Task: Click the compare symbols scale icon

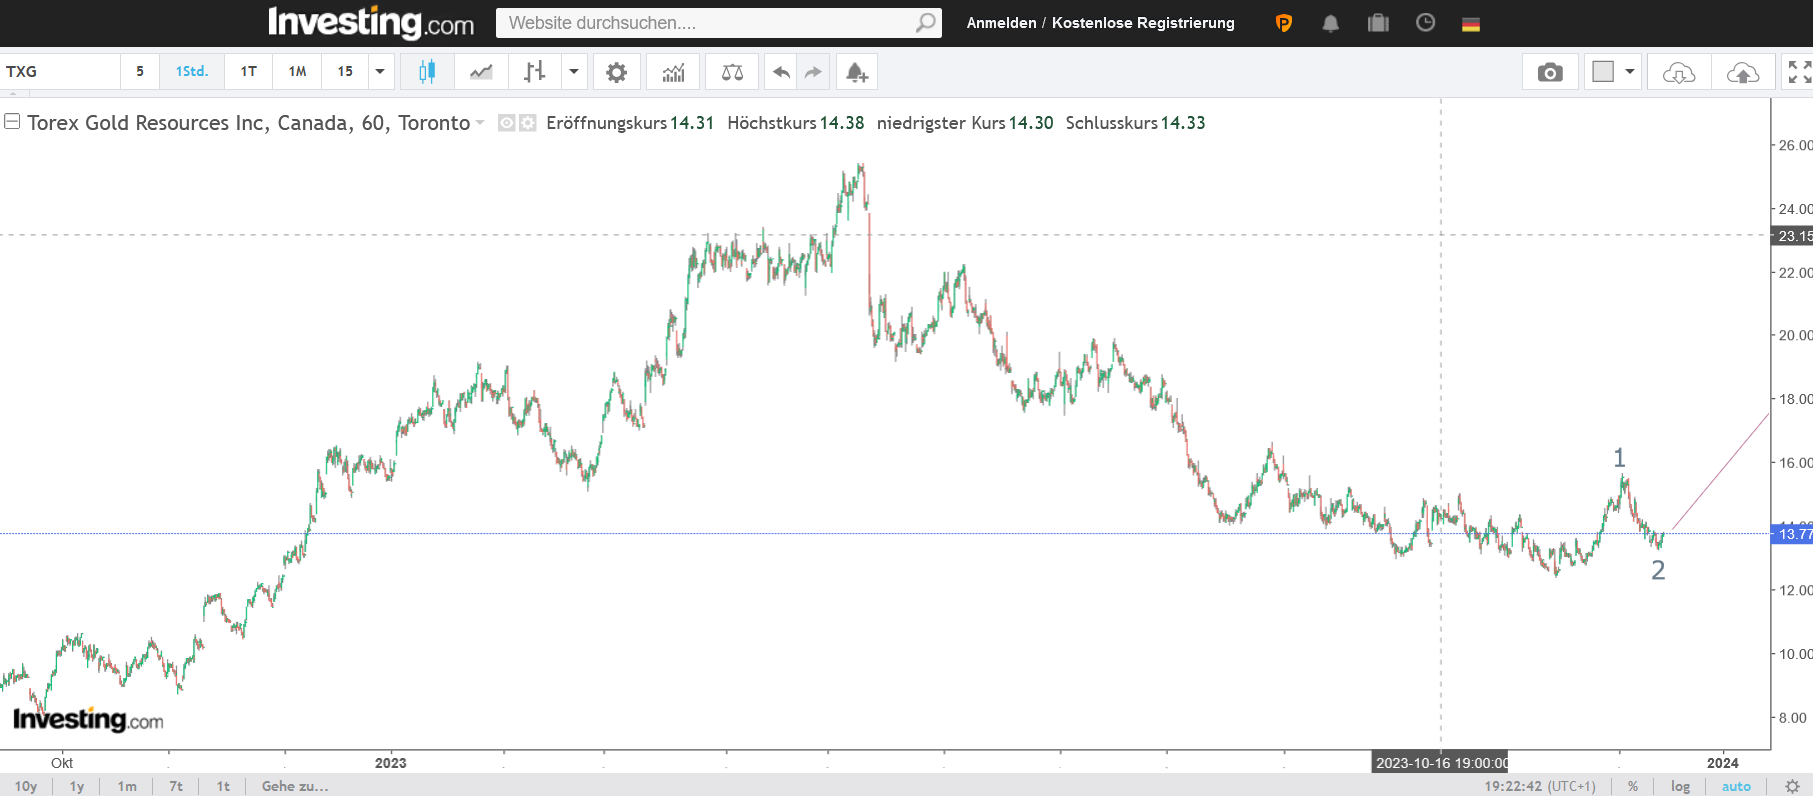Action: click(x=732, y=72)
